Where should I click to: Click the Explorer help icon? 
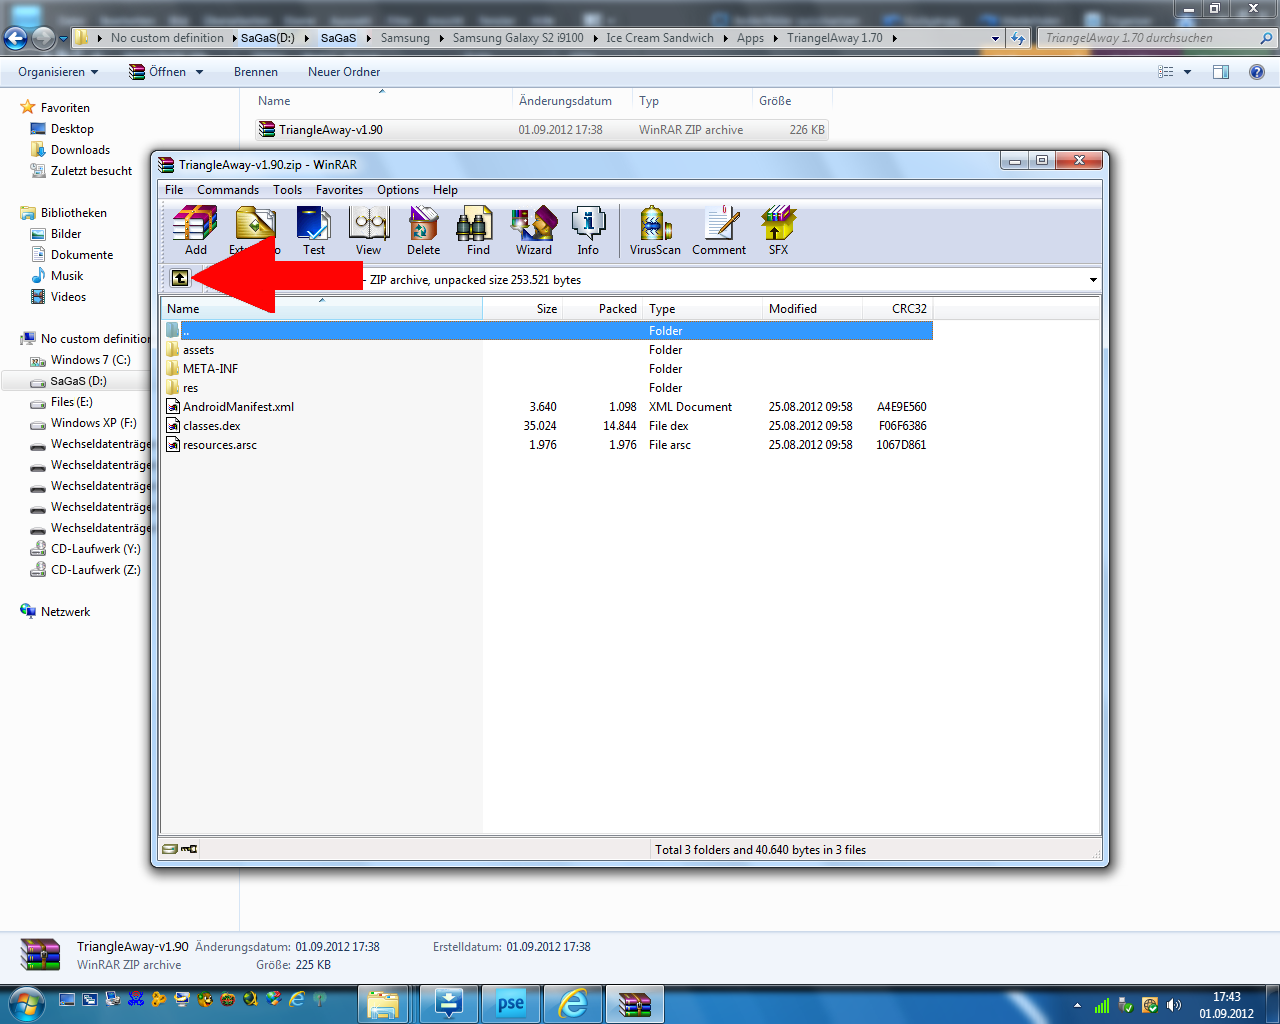(1257, 72)
